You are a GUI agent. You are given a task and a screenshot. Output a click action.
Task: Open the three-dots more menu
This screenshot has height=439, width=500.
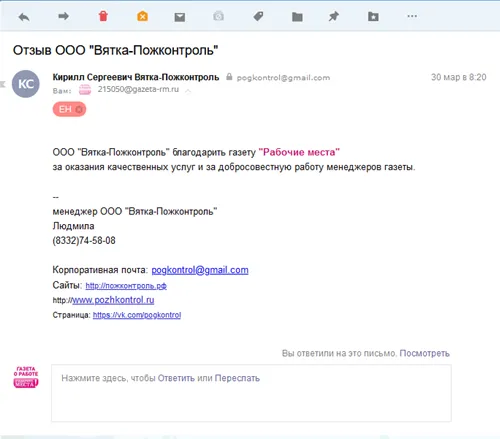click(412, 16)
